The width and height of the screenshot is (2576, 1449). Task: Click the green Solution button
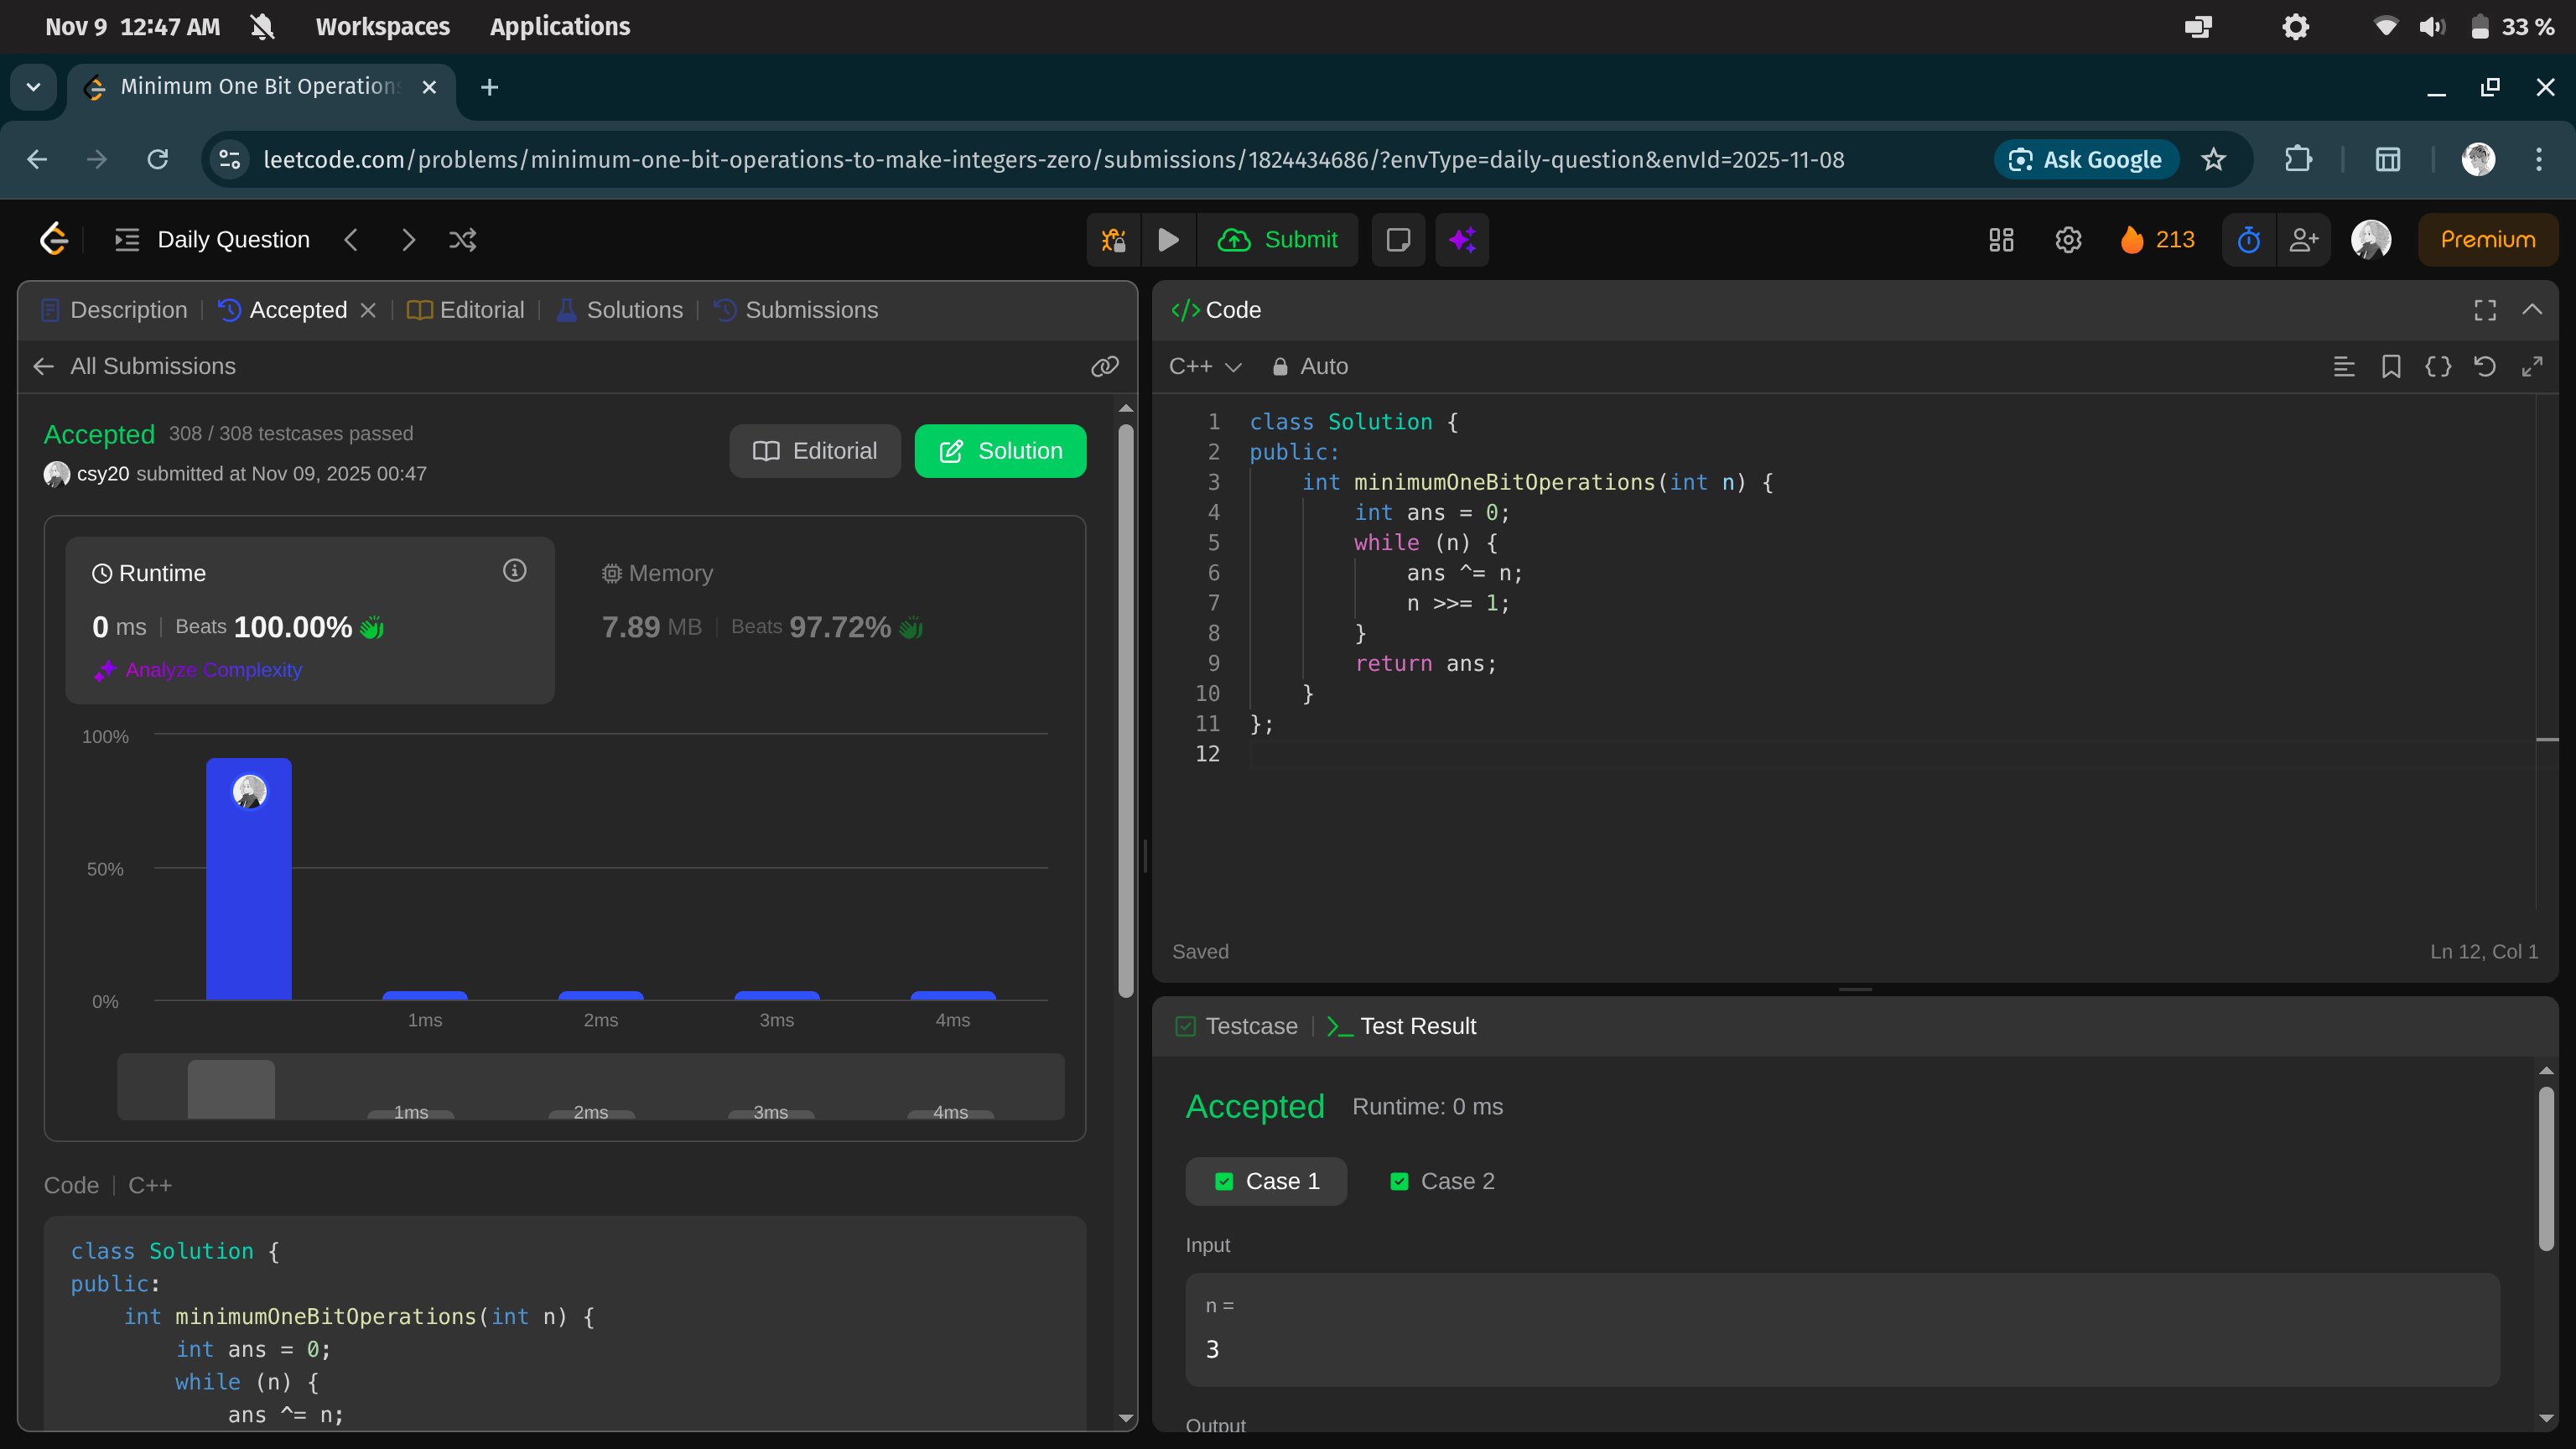point(1000,451)
